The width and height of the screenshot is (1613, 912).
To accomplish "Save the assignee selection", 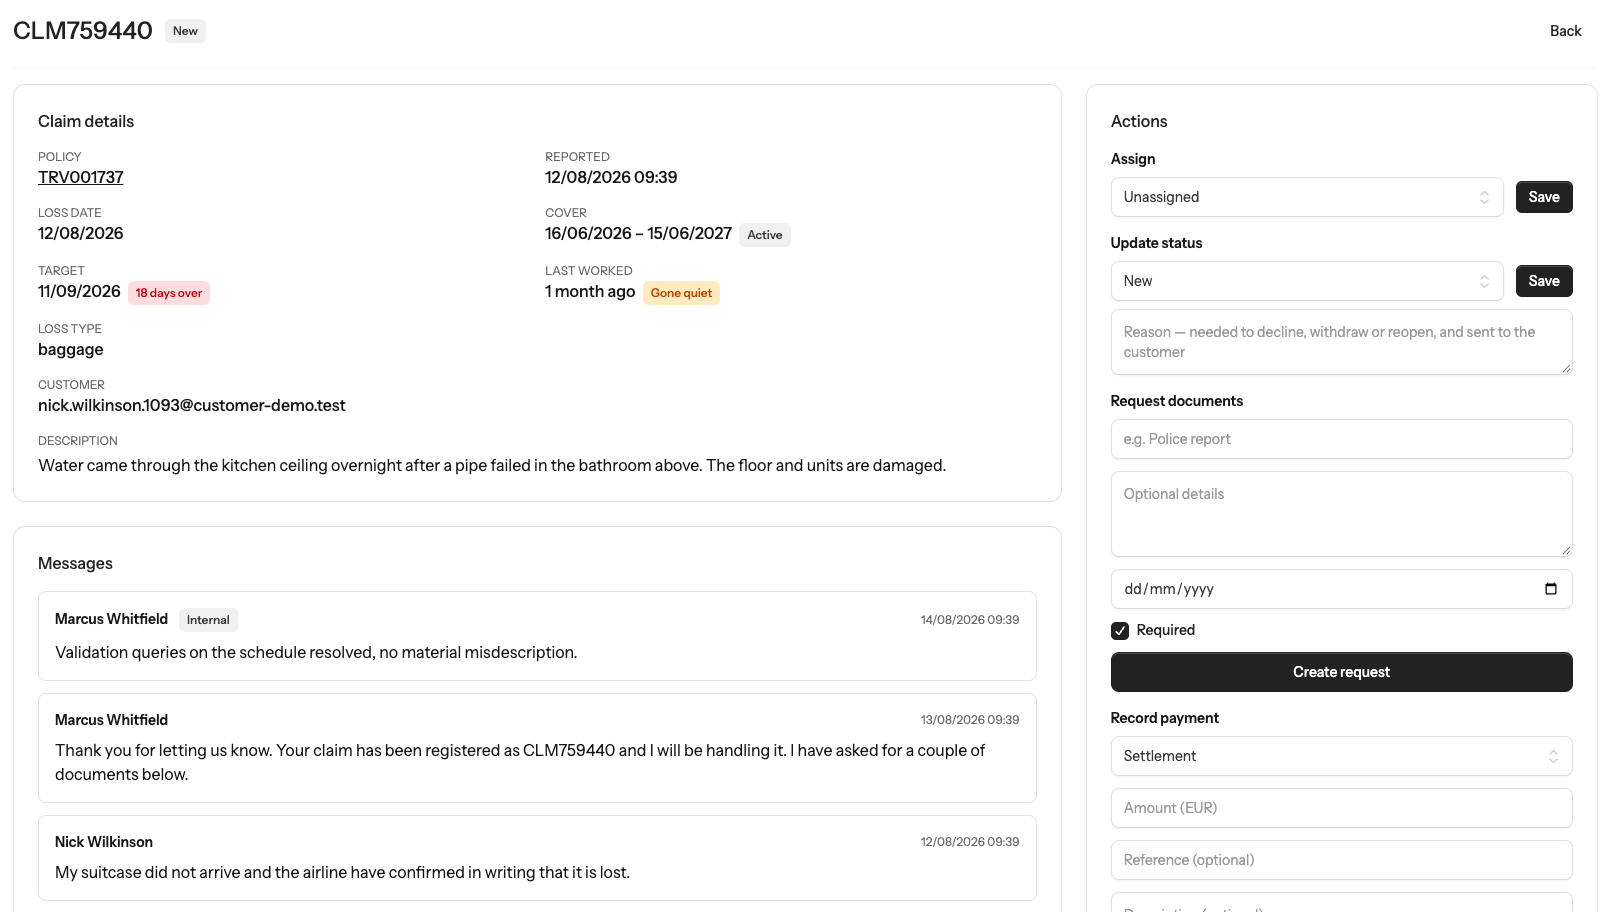I will click(x=1544, y=197).
